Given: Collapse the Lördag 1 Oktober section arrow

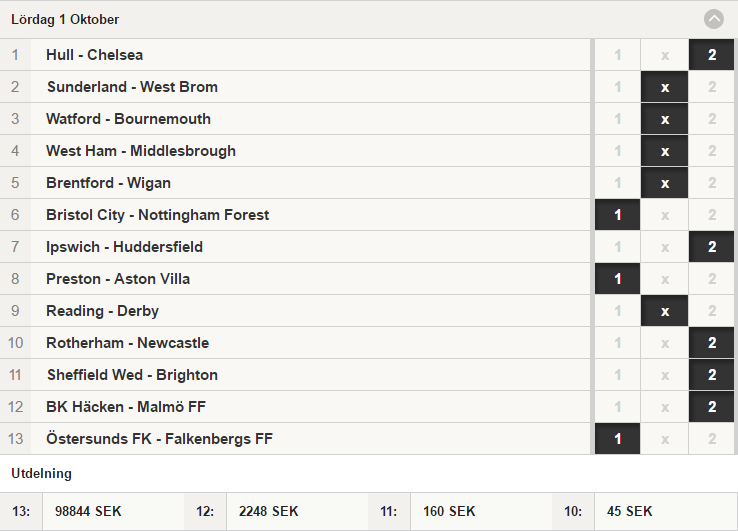Looking at the screenshot, I should pos(714,19).
